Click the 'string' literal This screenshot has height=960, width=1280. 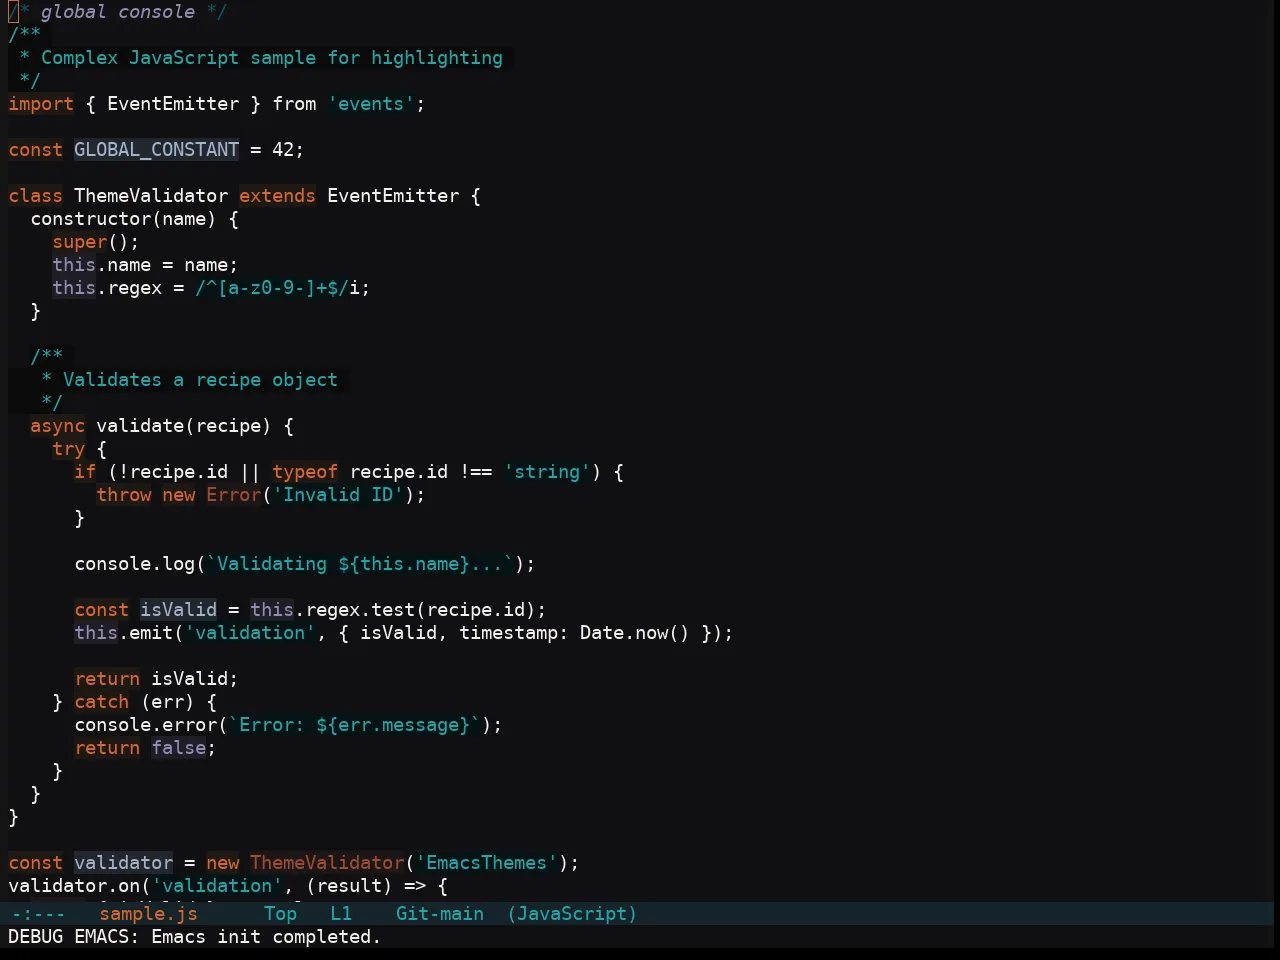pos(547,472)
